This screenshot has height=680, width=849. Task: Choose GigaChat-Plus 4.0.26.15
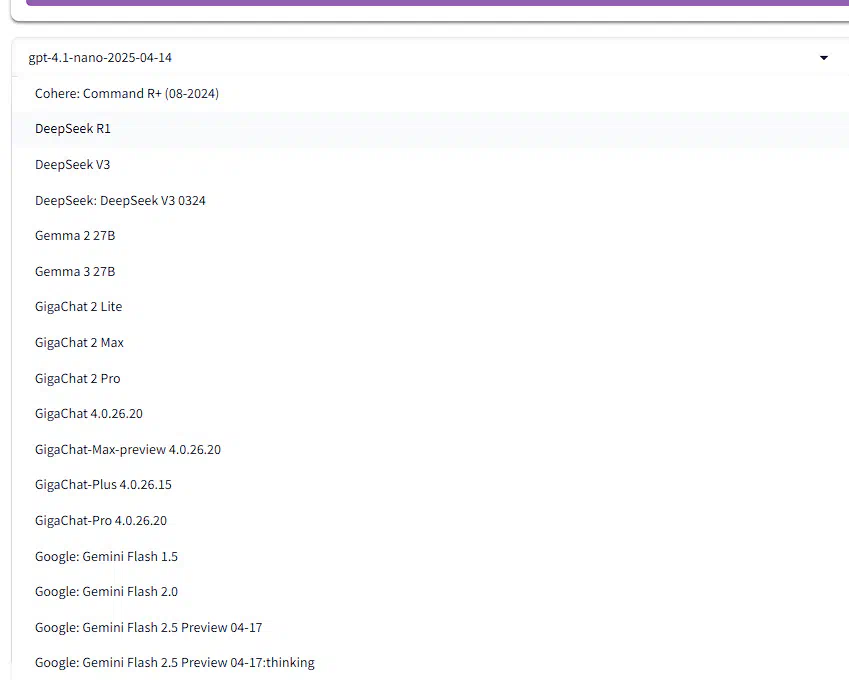point(430,485)
